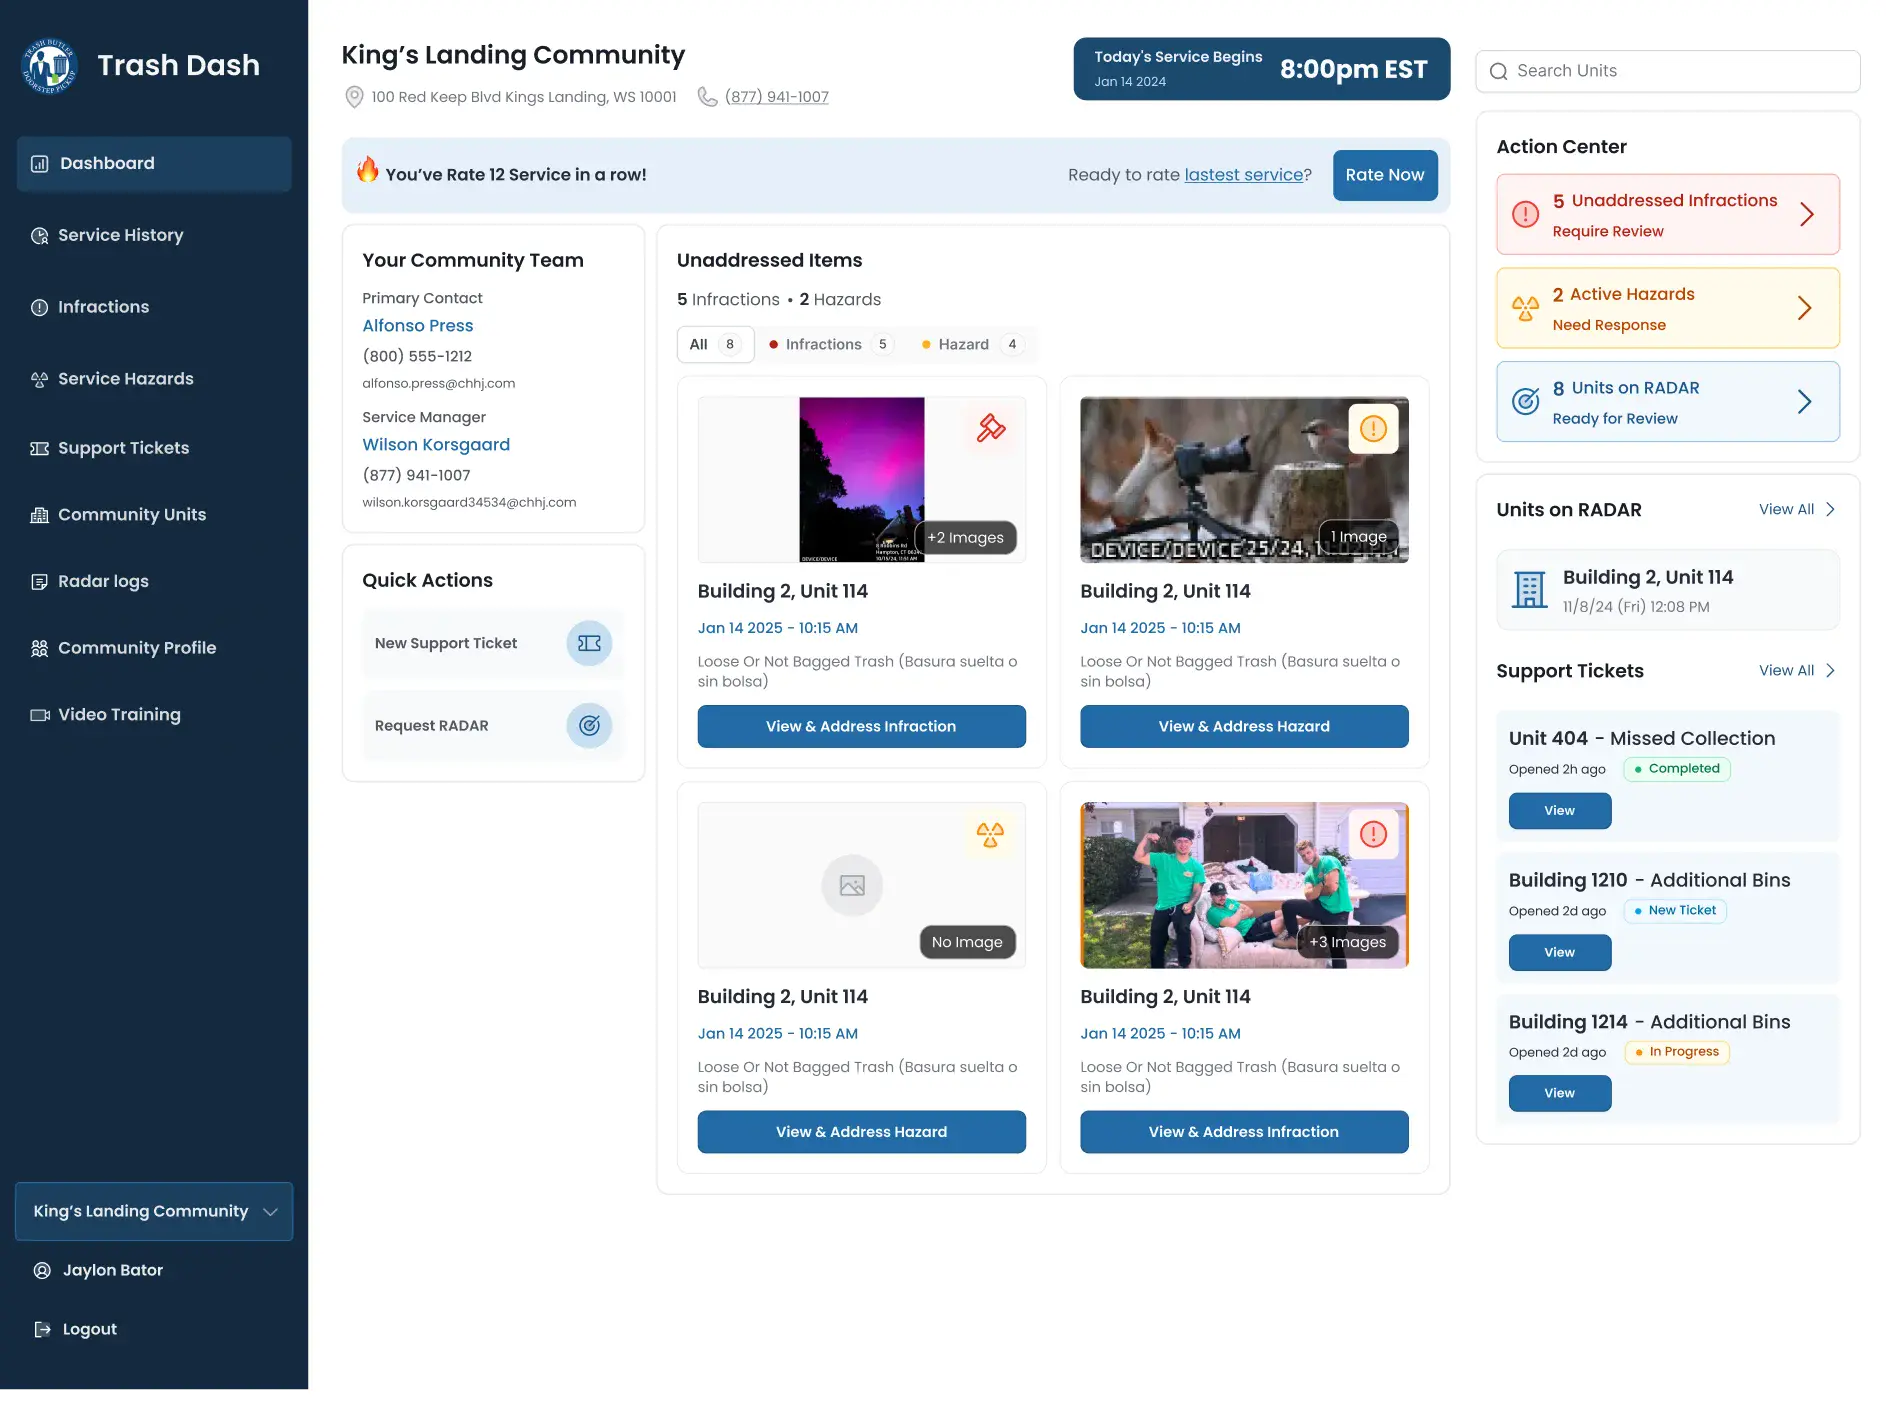Viewport: 1886px width, 1408px height.
Task: Open Radar logs using its document icon
Action: (x=39, y=581)
